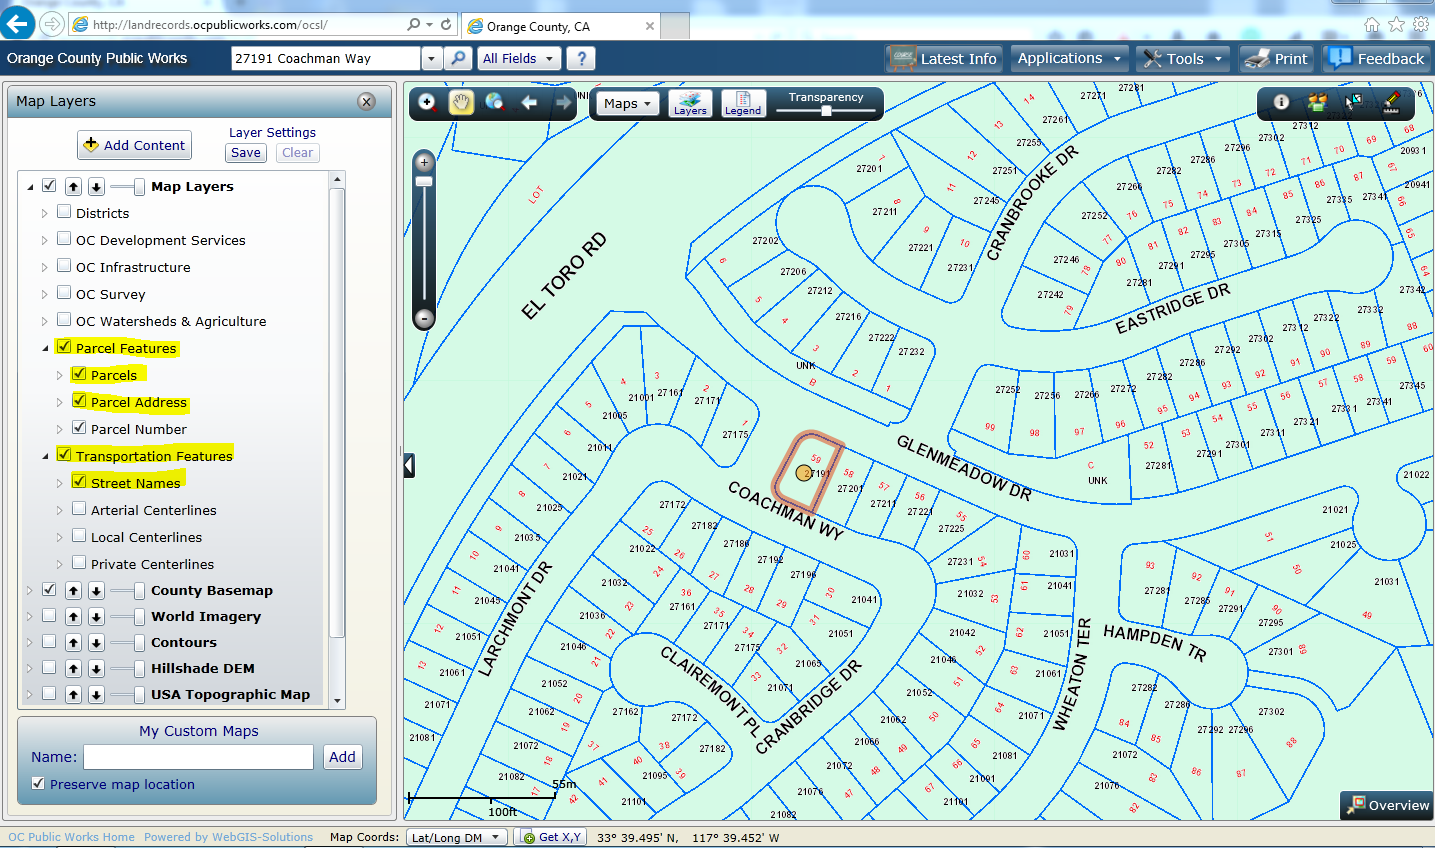This screenshot has width=1435, height=848.
Task: Turn on World Imagery layer
Action: pos(48,616)
